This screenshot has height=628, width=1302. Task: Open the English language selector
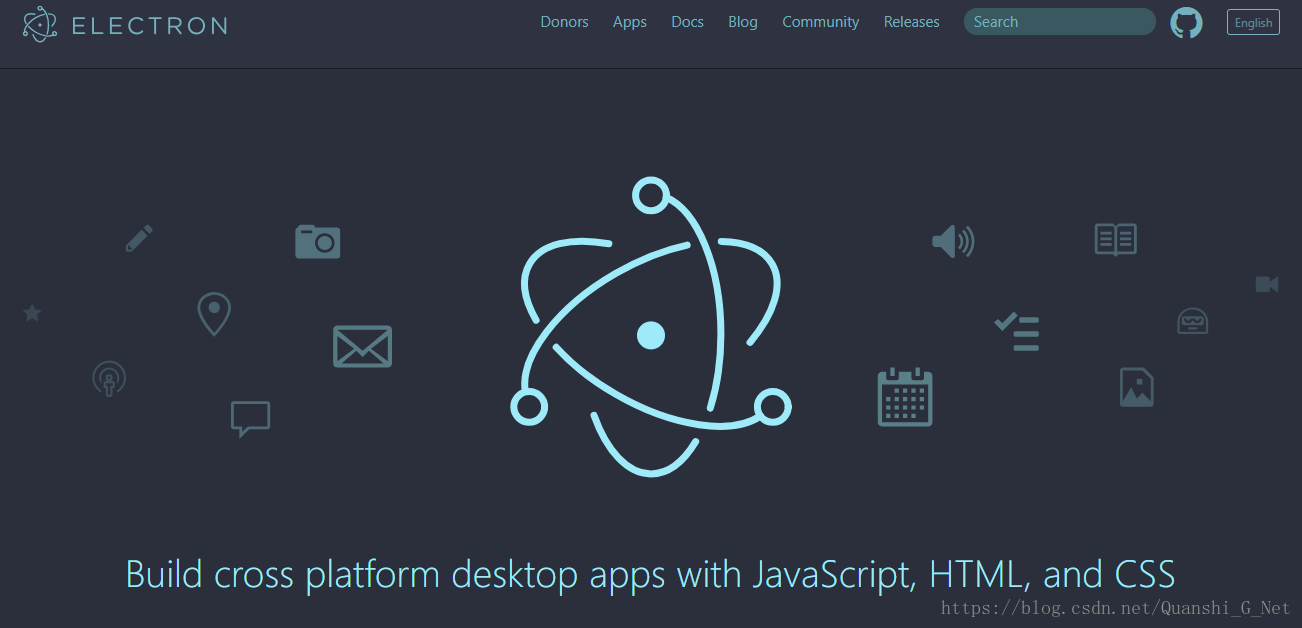(1253, 22)
